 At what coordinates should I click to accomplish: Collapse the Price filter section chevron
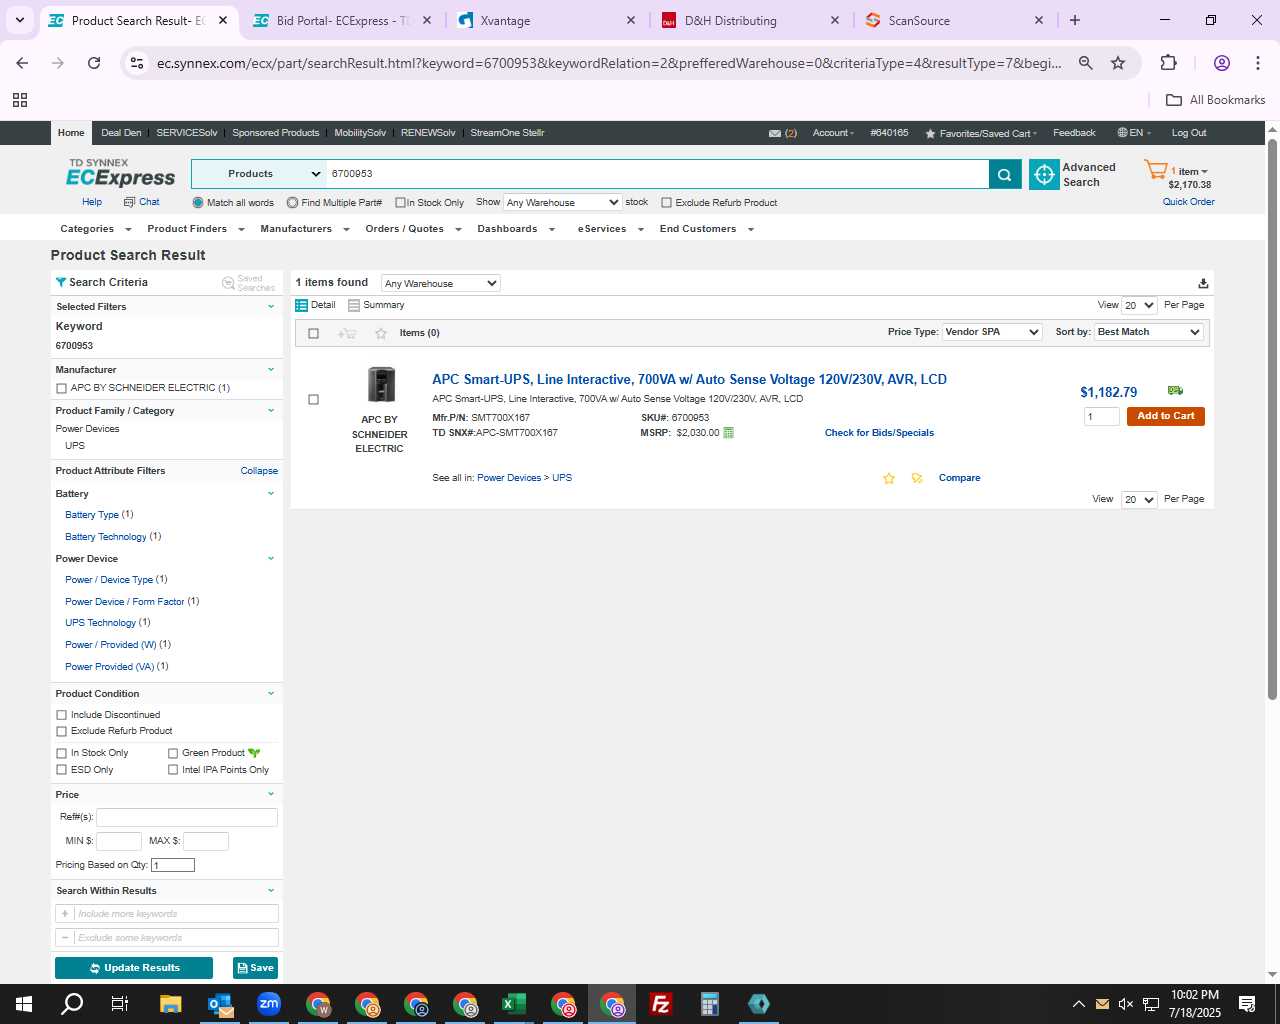(x=270, y=794)
